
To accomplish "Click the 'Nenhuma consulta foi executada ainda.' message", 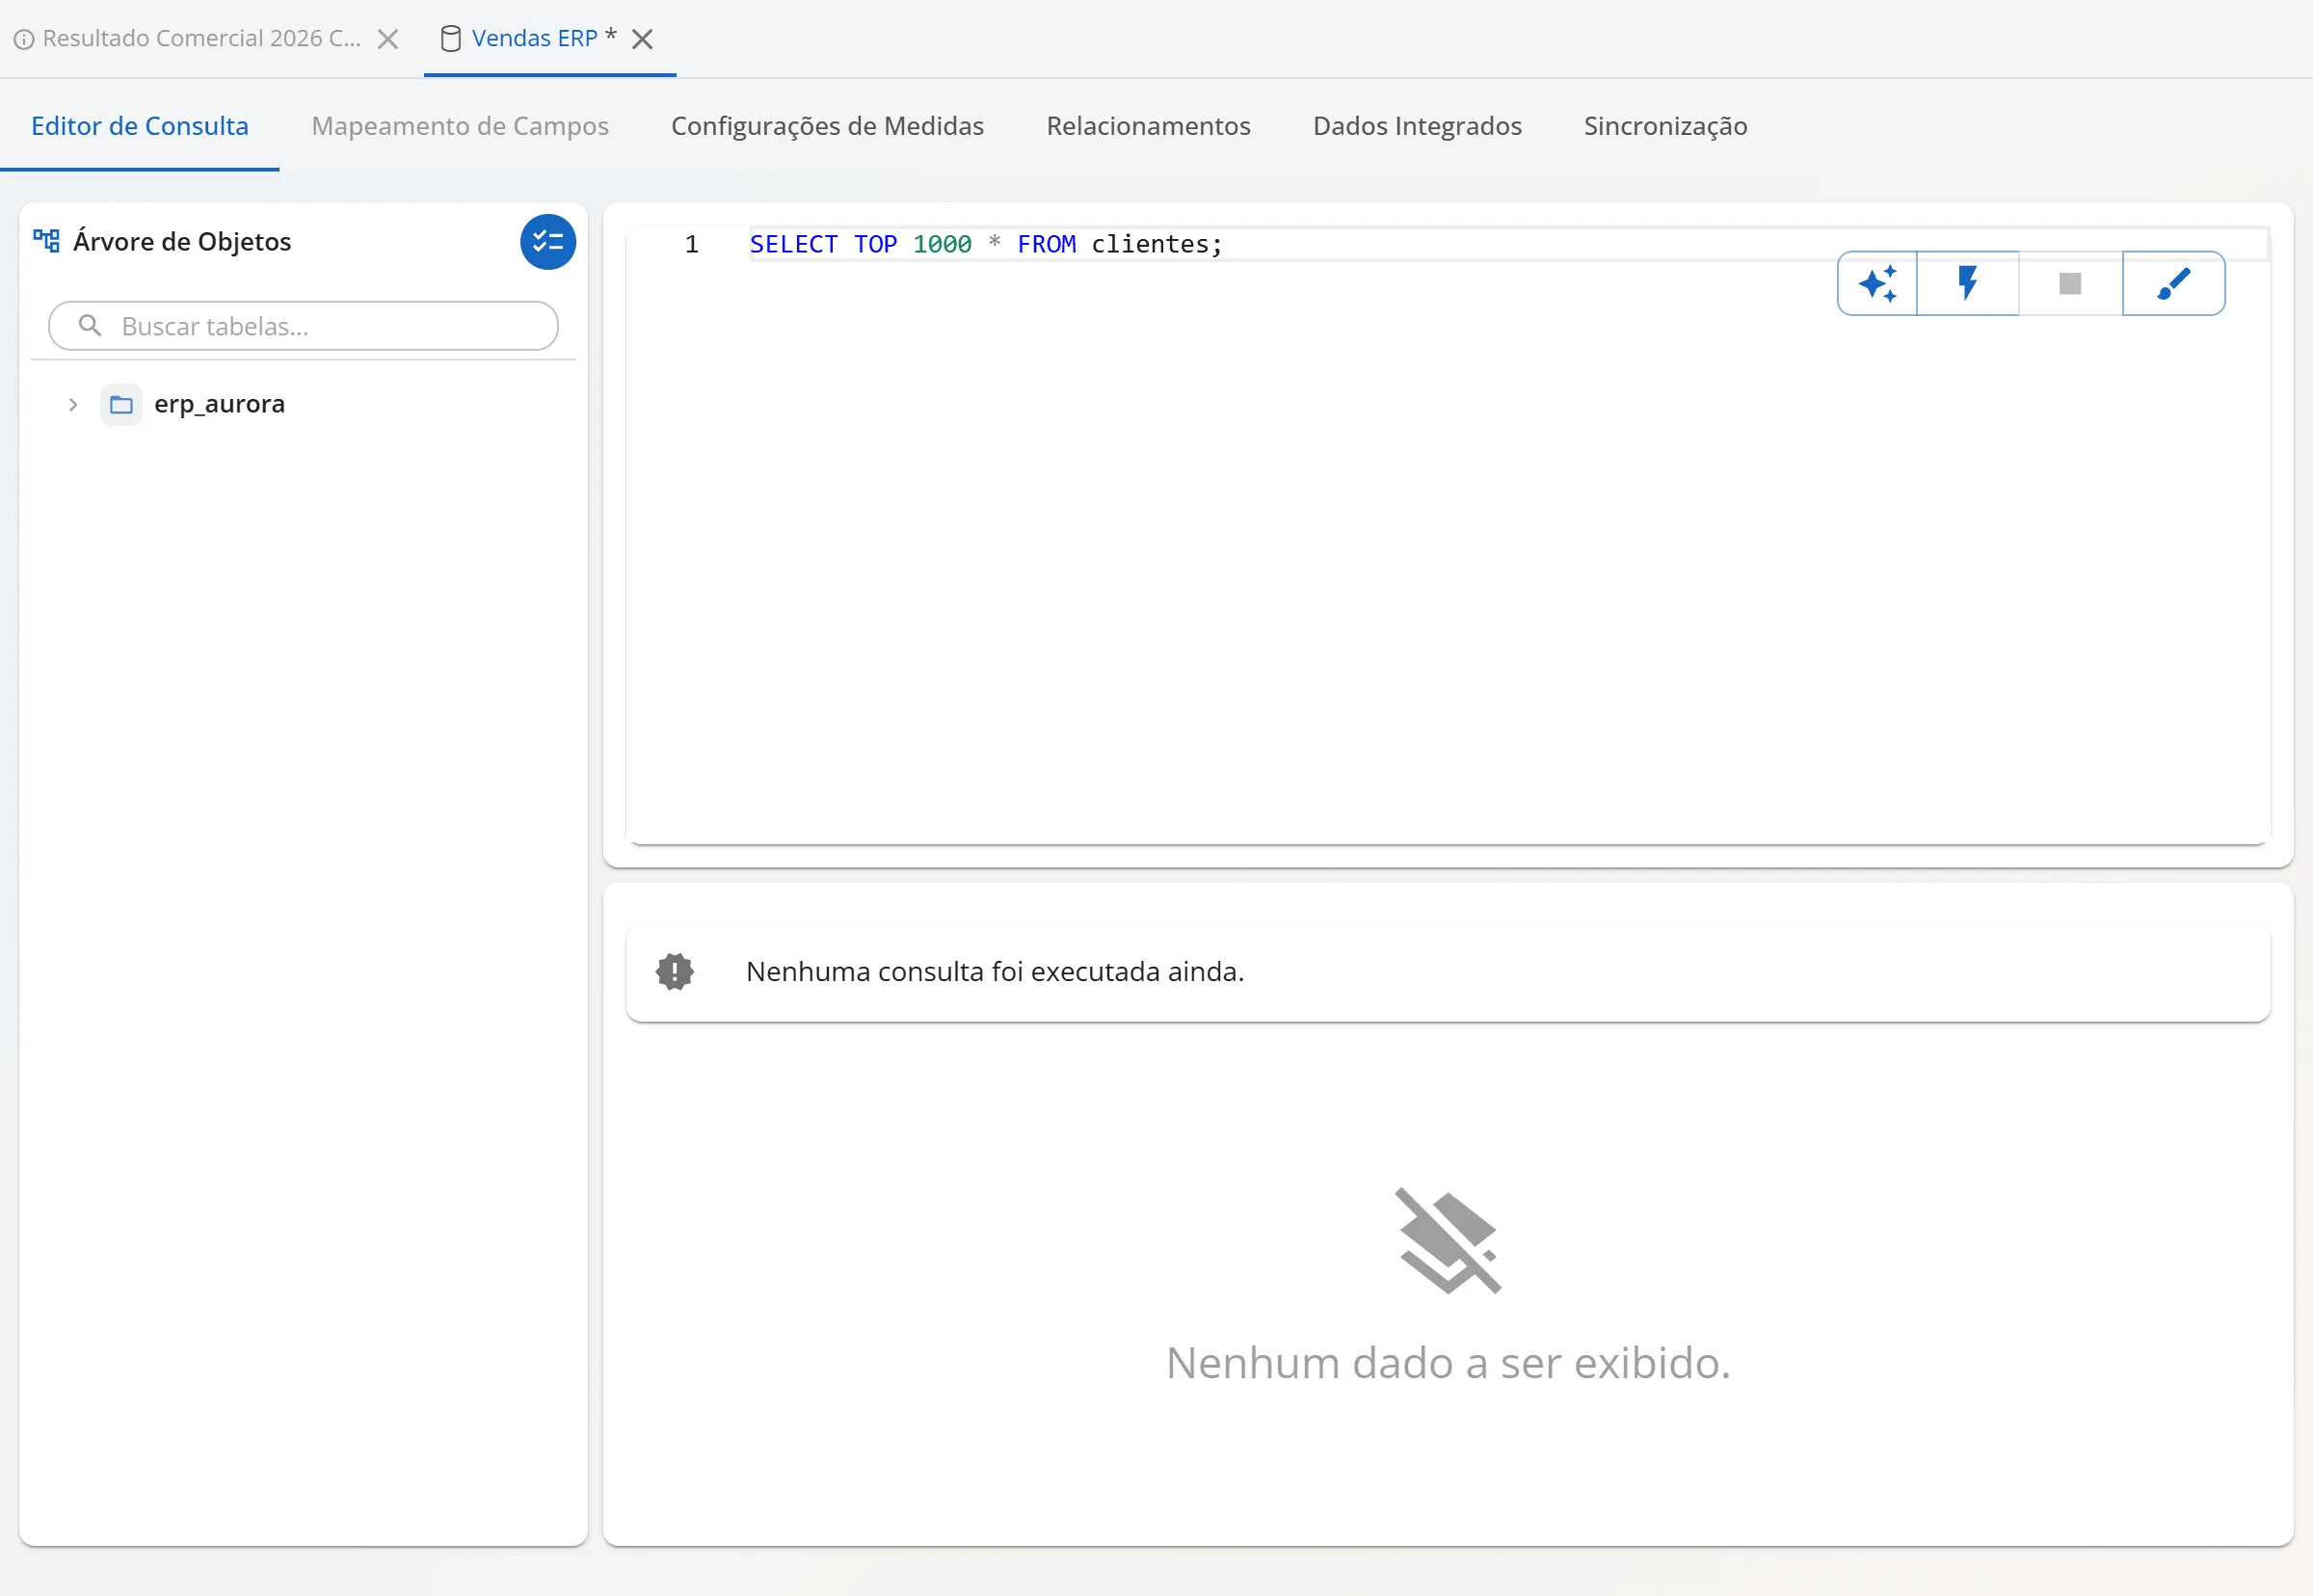I will point(995,971).
